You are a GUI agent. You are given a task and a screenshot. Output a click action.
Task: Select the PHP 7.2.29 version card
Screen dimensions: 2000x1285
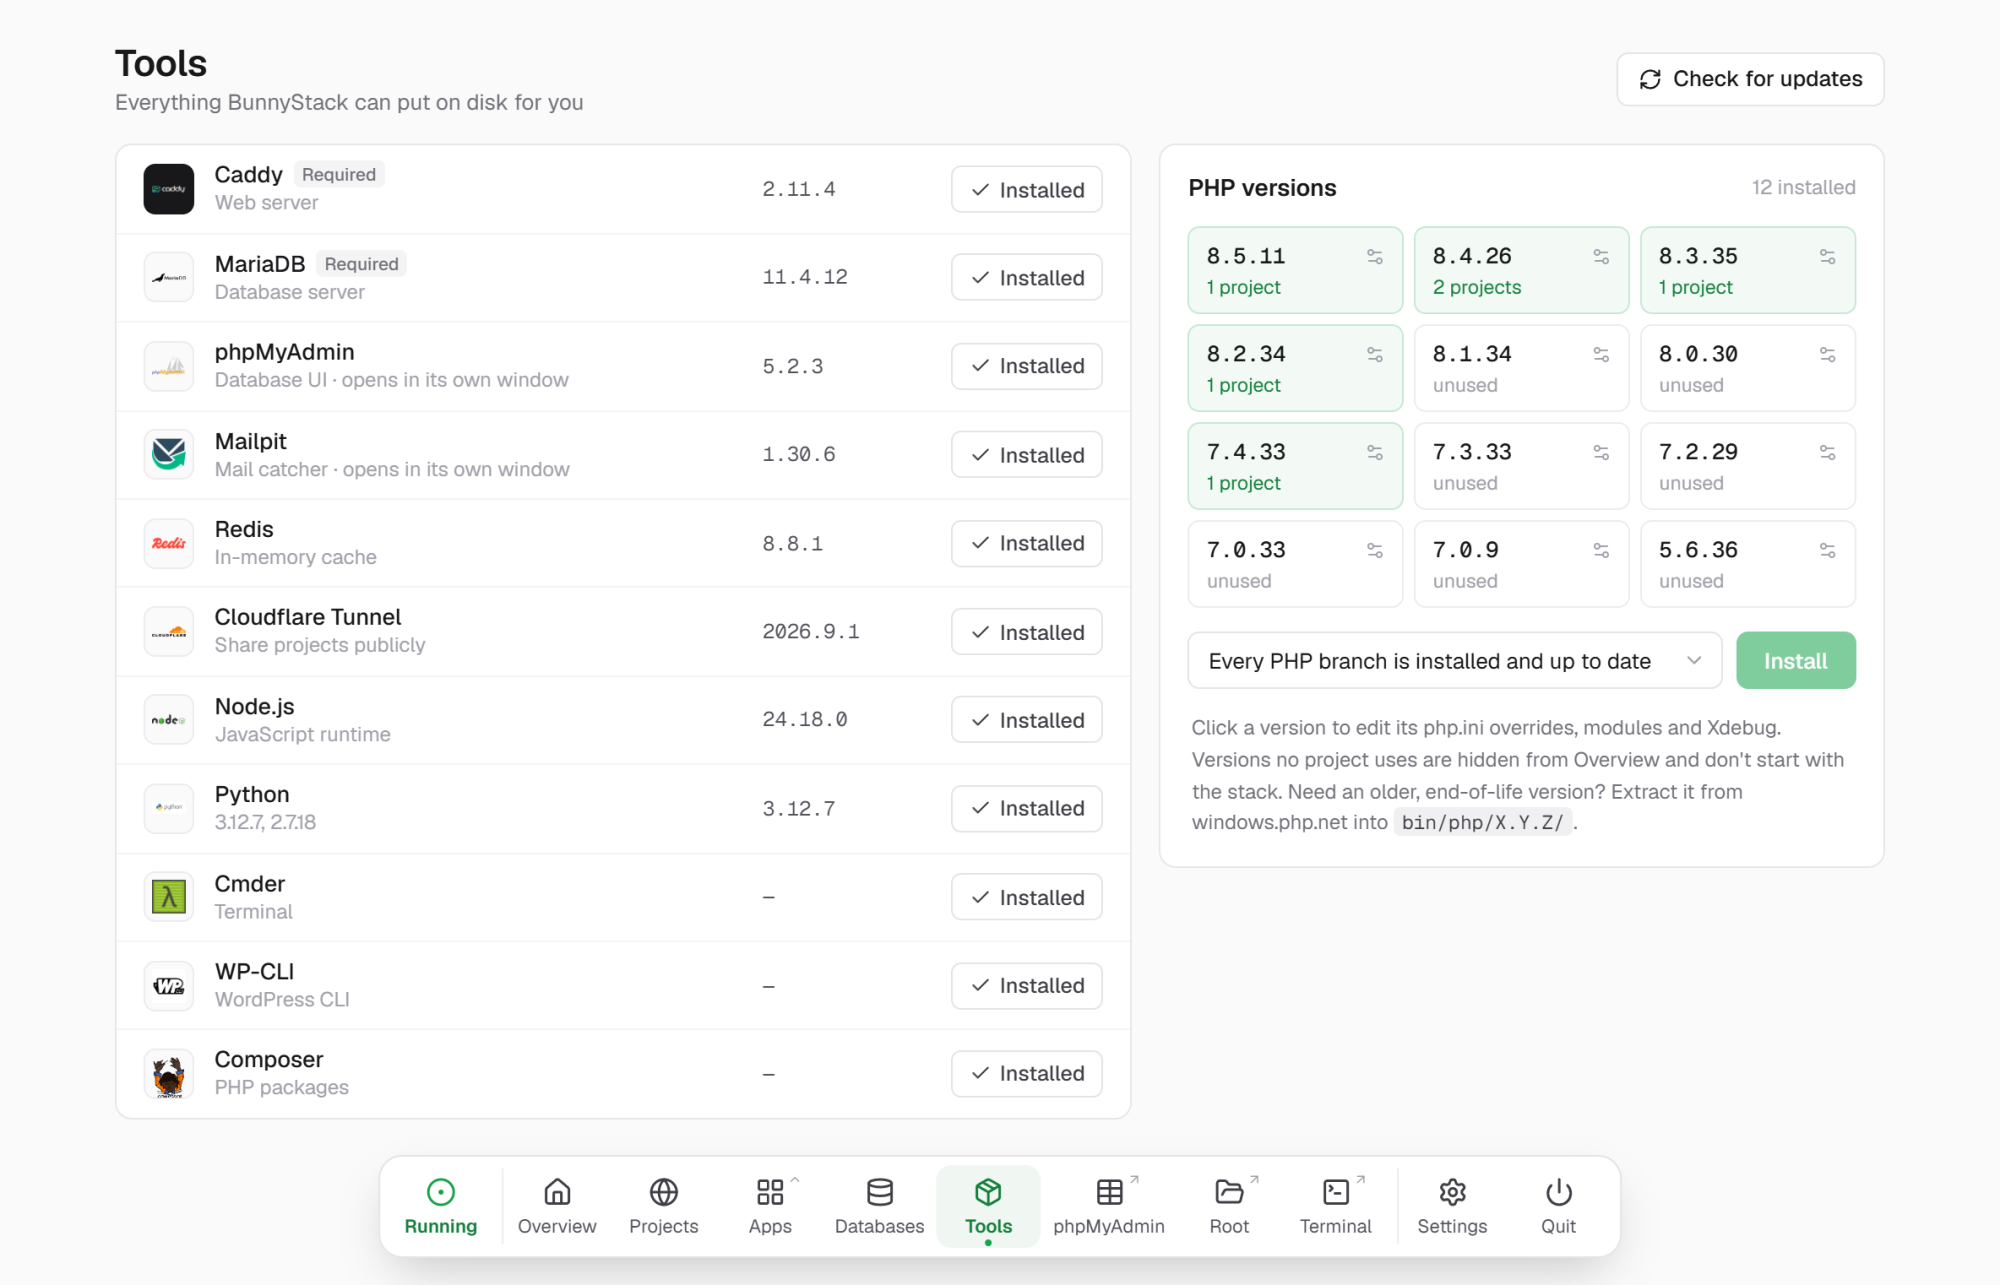coord(1748,466)
